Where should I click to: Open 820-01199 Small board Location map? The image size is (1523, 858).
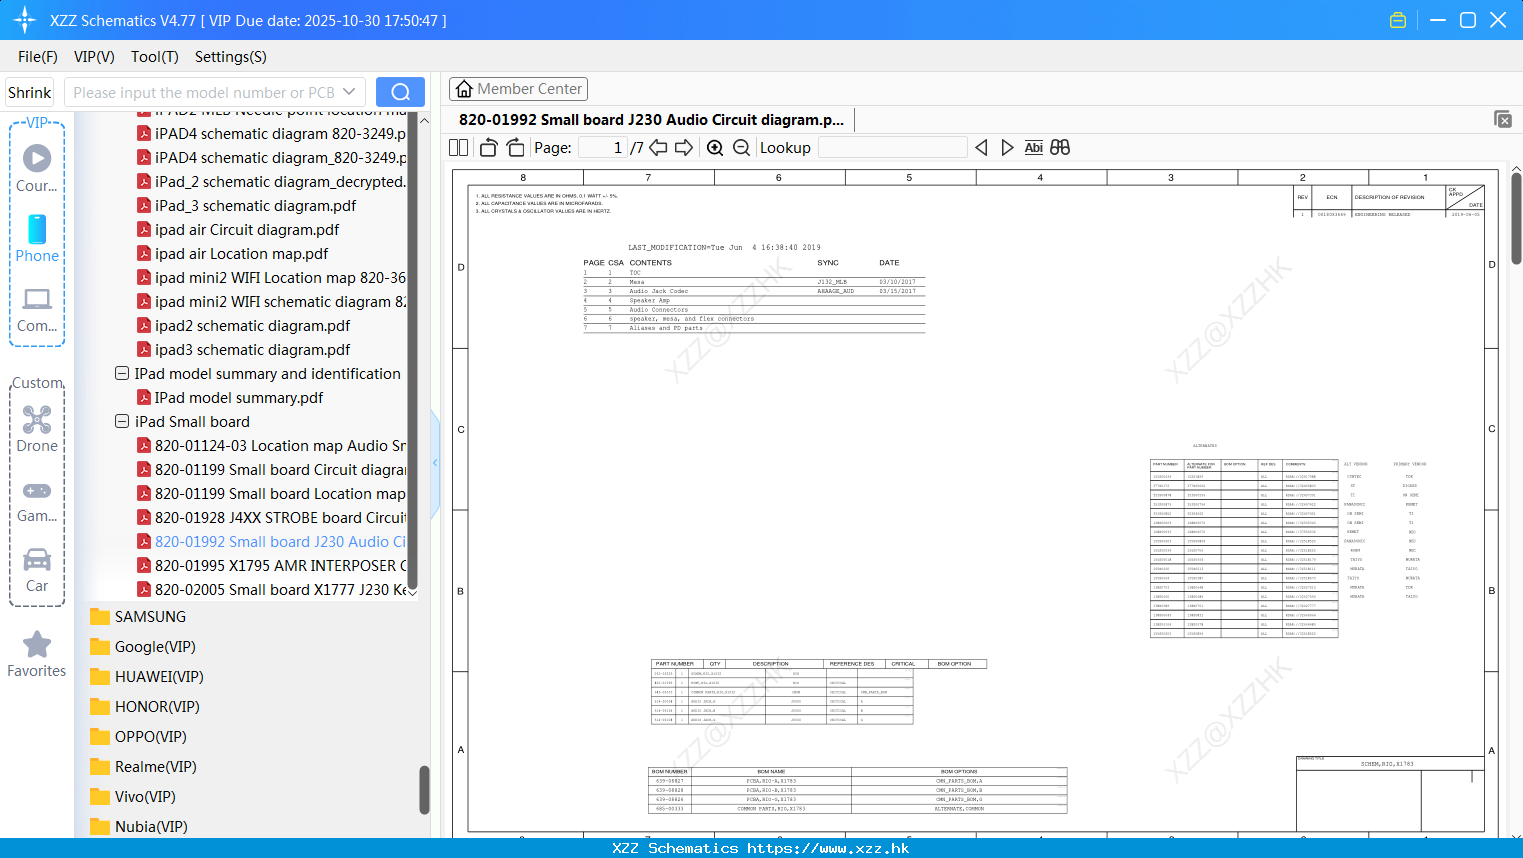click(x=271, y=493)
